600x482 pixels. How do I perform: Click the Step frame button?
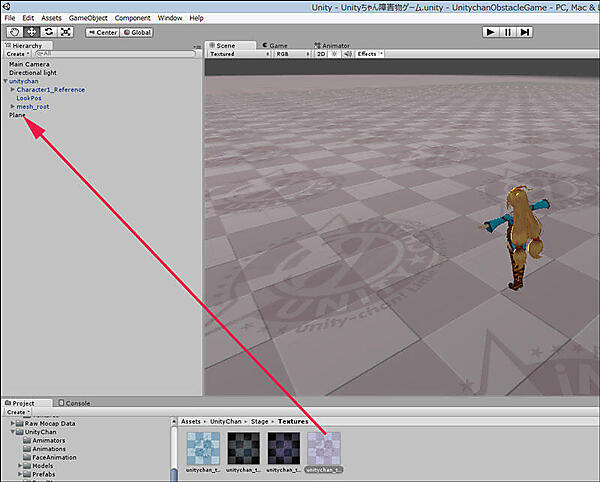[525, 32]
